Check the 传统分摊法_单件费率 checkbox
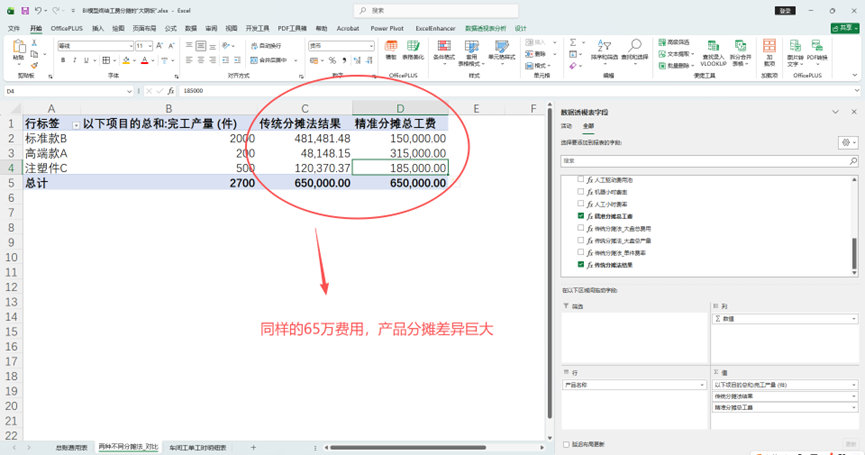865x455 pixels. coord(580,253)
